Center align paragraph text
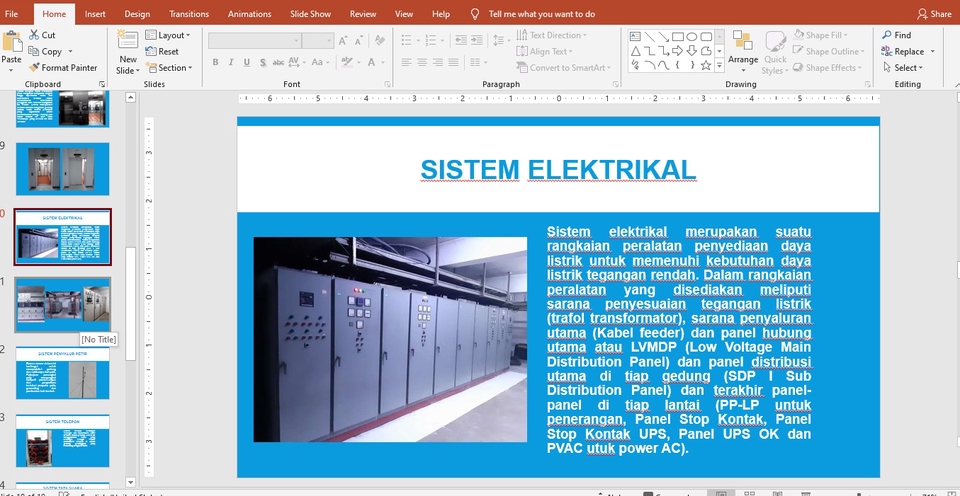 (x=422, y=62)
